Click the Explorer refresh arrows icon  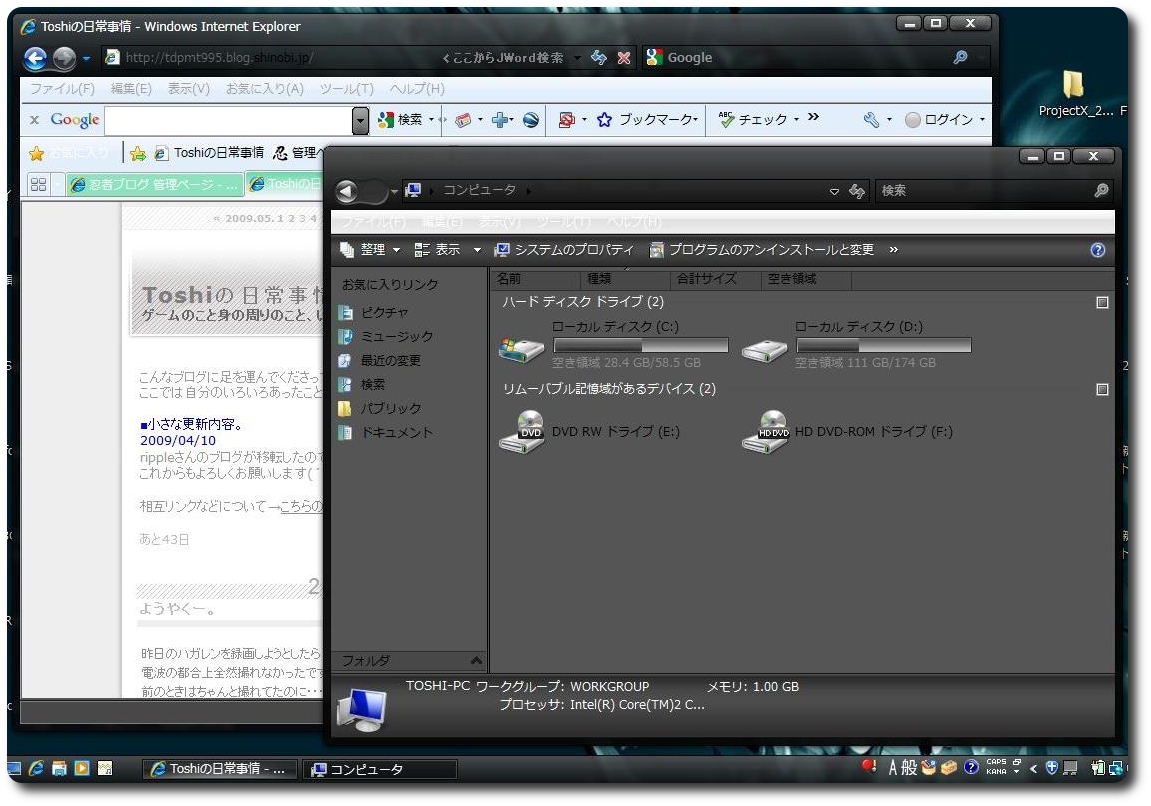[x=857, y=191]
